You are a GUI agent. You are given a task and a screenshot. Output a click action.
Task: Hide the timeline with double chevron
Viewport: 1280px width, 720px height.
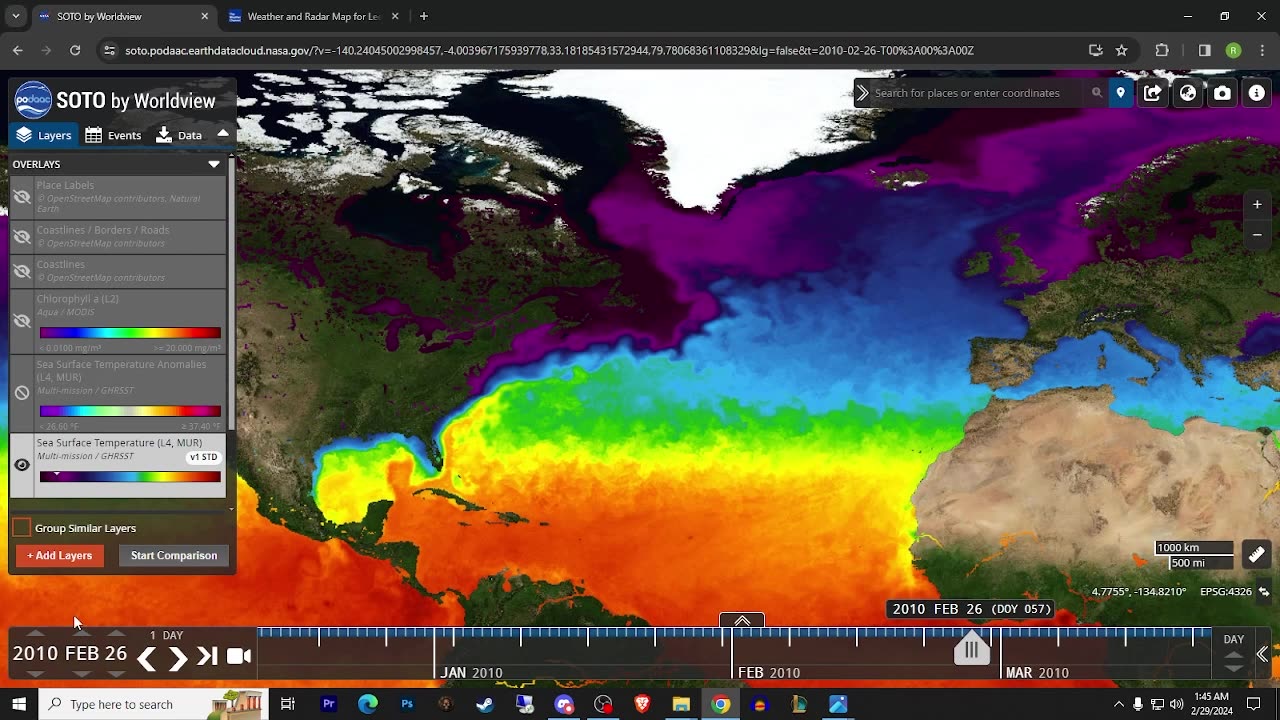pyautogui.click(x=1262, y=654)
